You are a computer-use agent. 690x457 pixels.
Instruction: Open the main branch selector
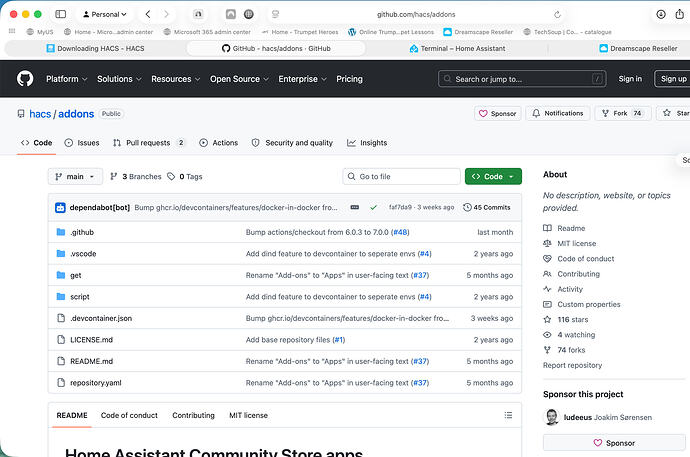pyautogui.click(x=75, y=176)
